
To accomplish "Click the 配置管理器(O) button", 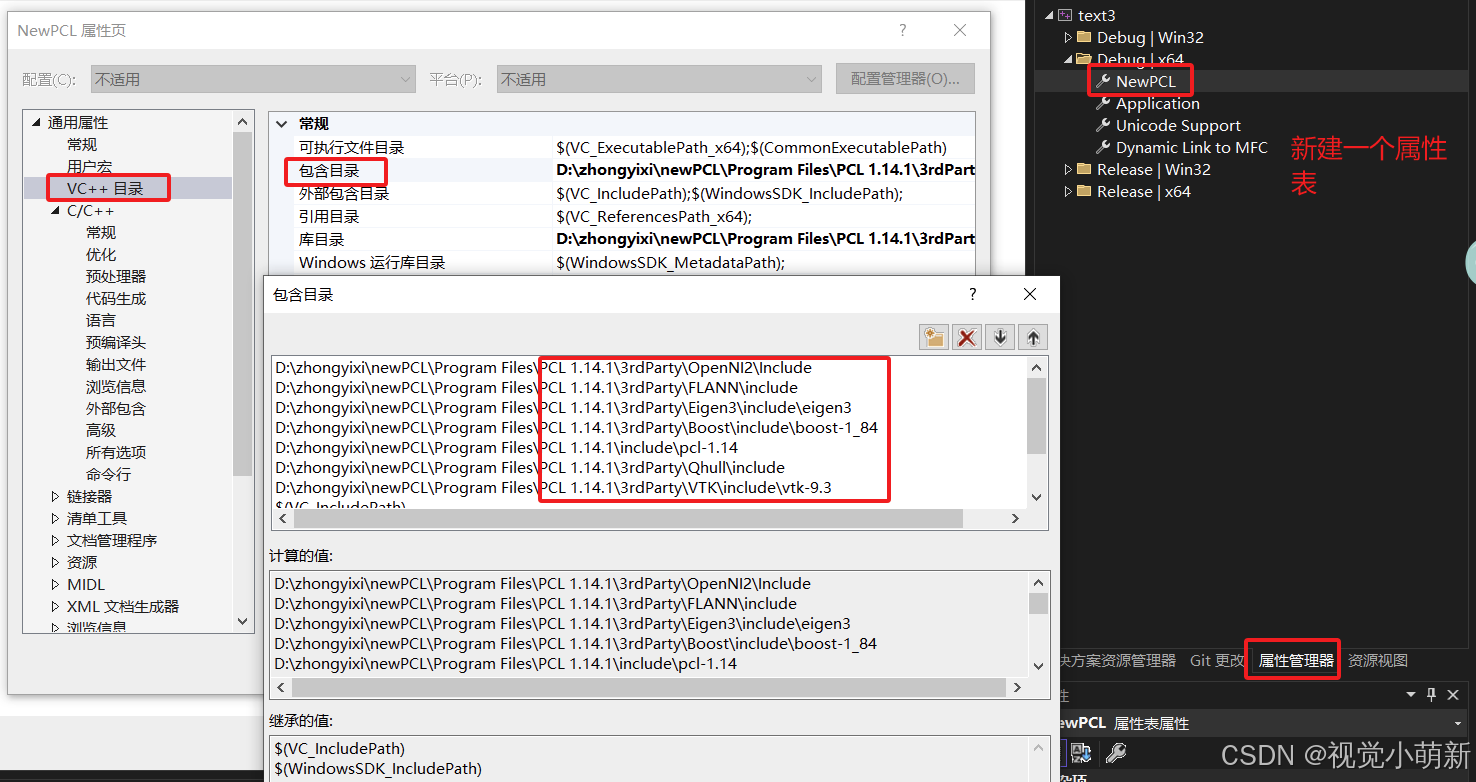I will pyautogui.click(x=905, y=78).
